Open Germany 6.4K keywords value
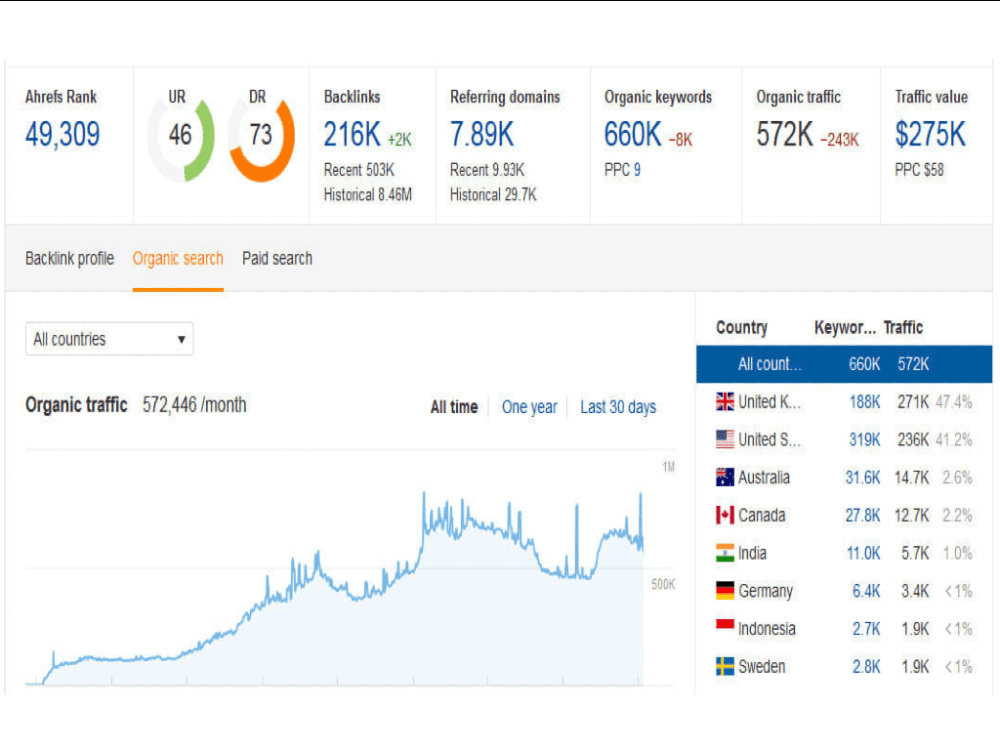Screen dimensions: 1000x750 point(867,591)
